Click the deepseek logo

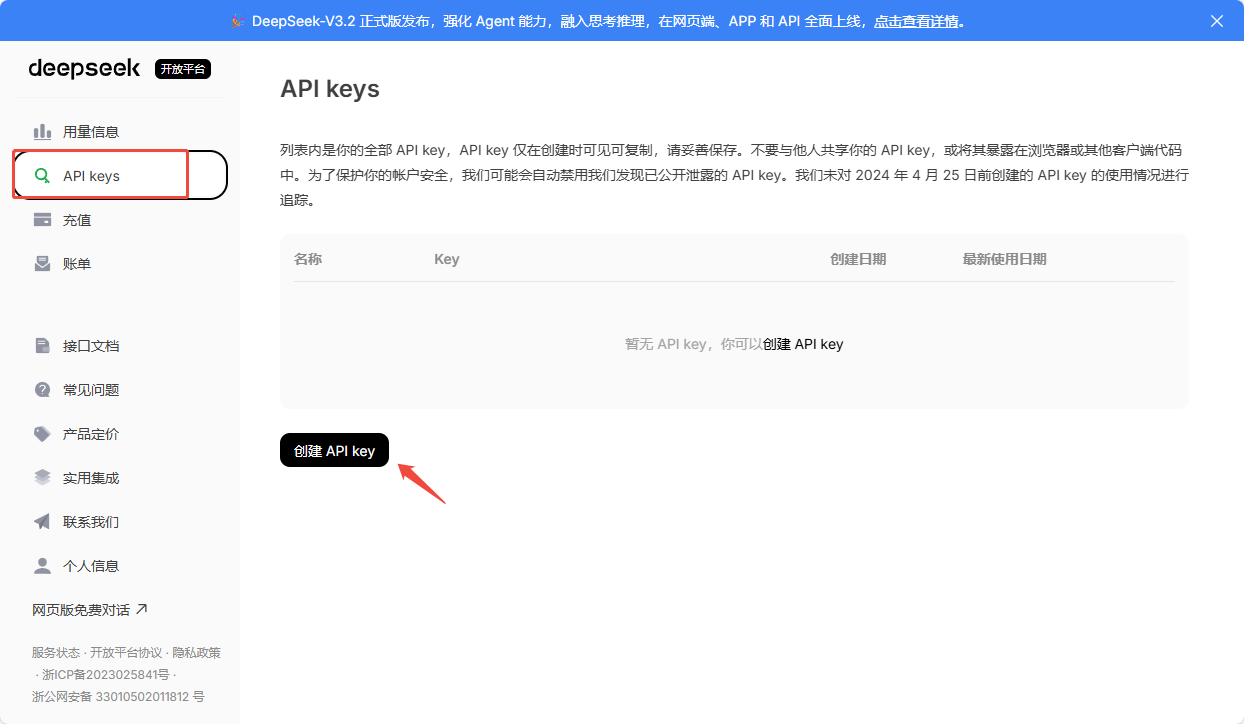tap(84, 68)
